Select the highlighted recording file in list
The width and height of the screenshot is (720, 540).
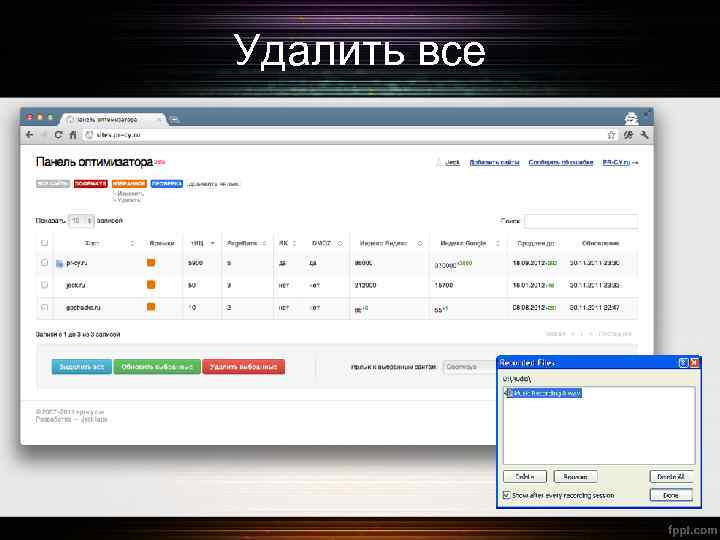click(x=544, y=393)
